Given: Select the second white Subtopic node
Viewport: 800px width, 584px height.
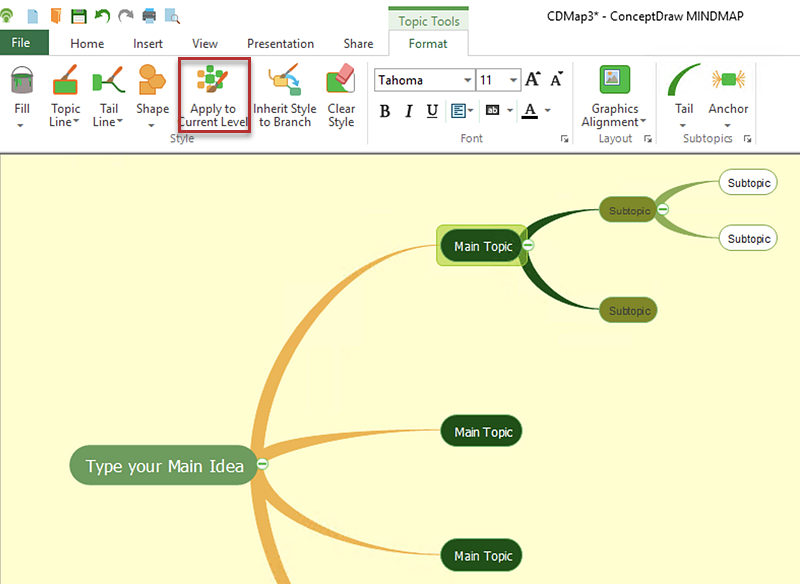Looking at the screenshot, I should pyautogui.click(x=748, y=238).
